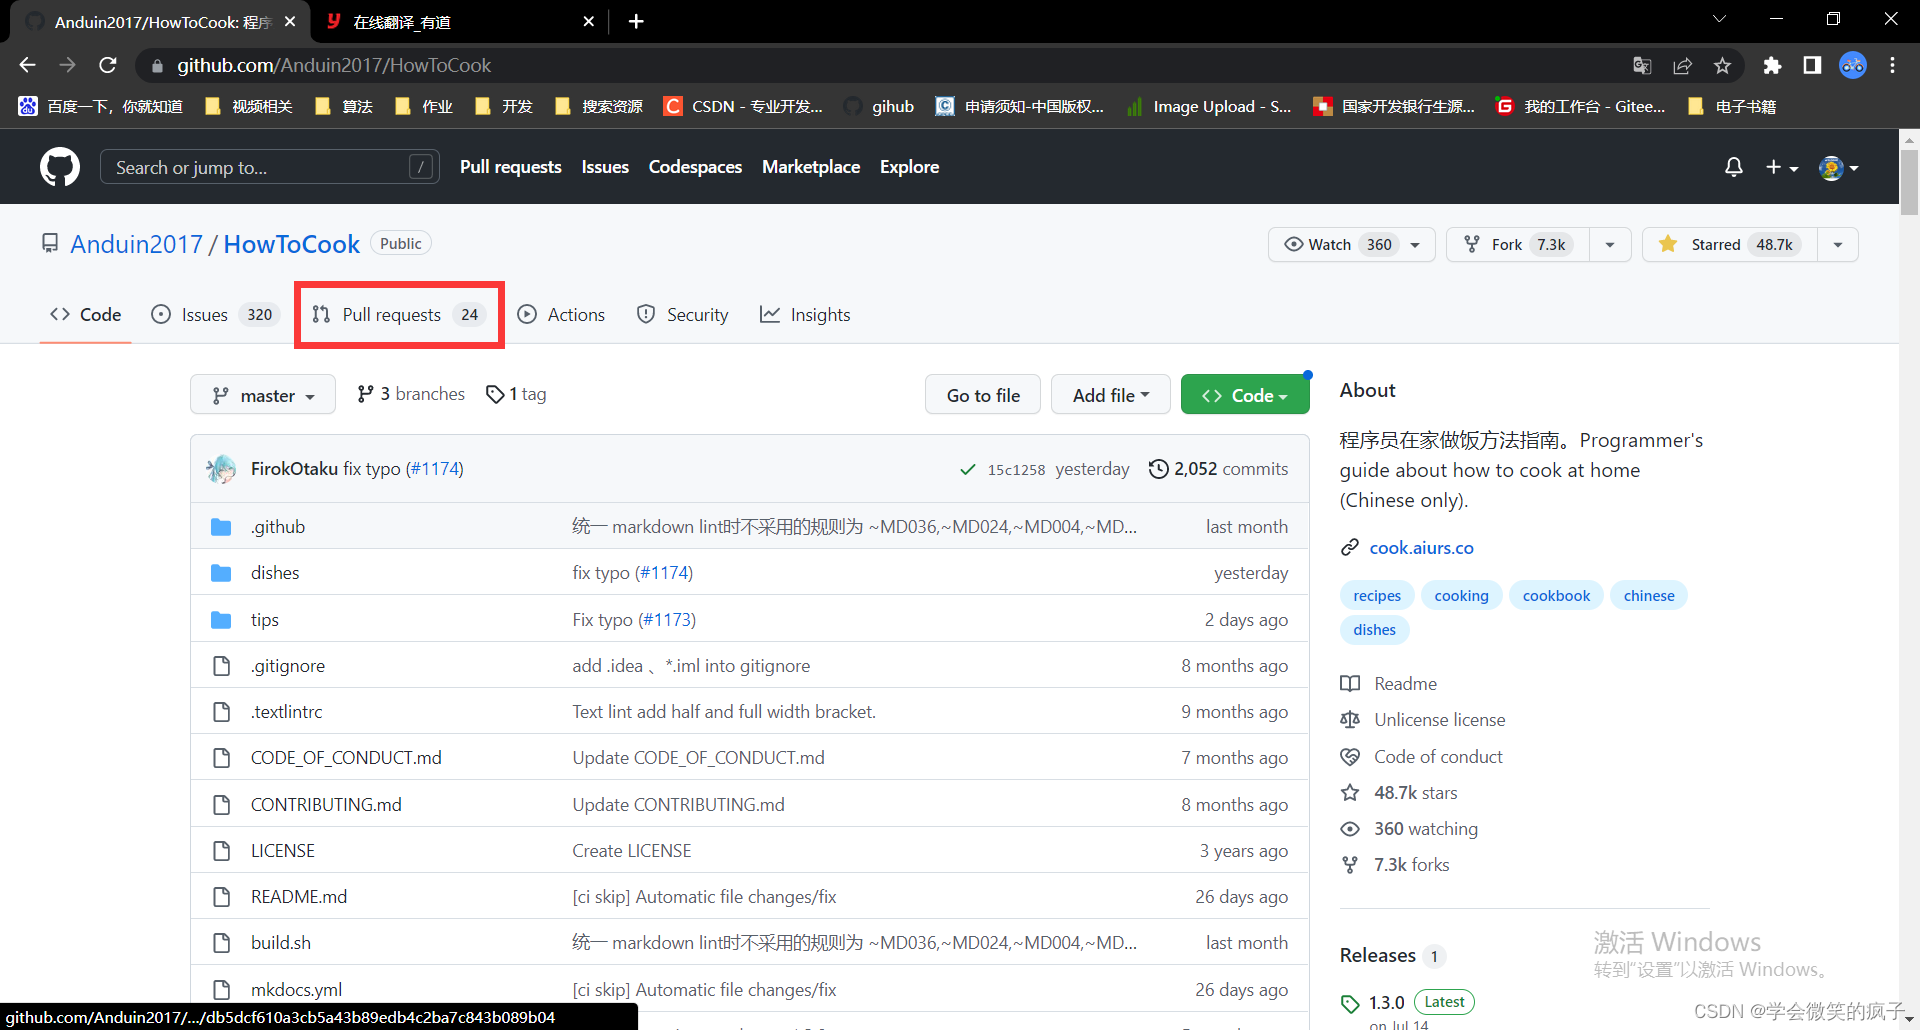
Task: Open Issues in top navigation
Action: point(605,167)
